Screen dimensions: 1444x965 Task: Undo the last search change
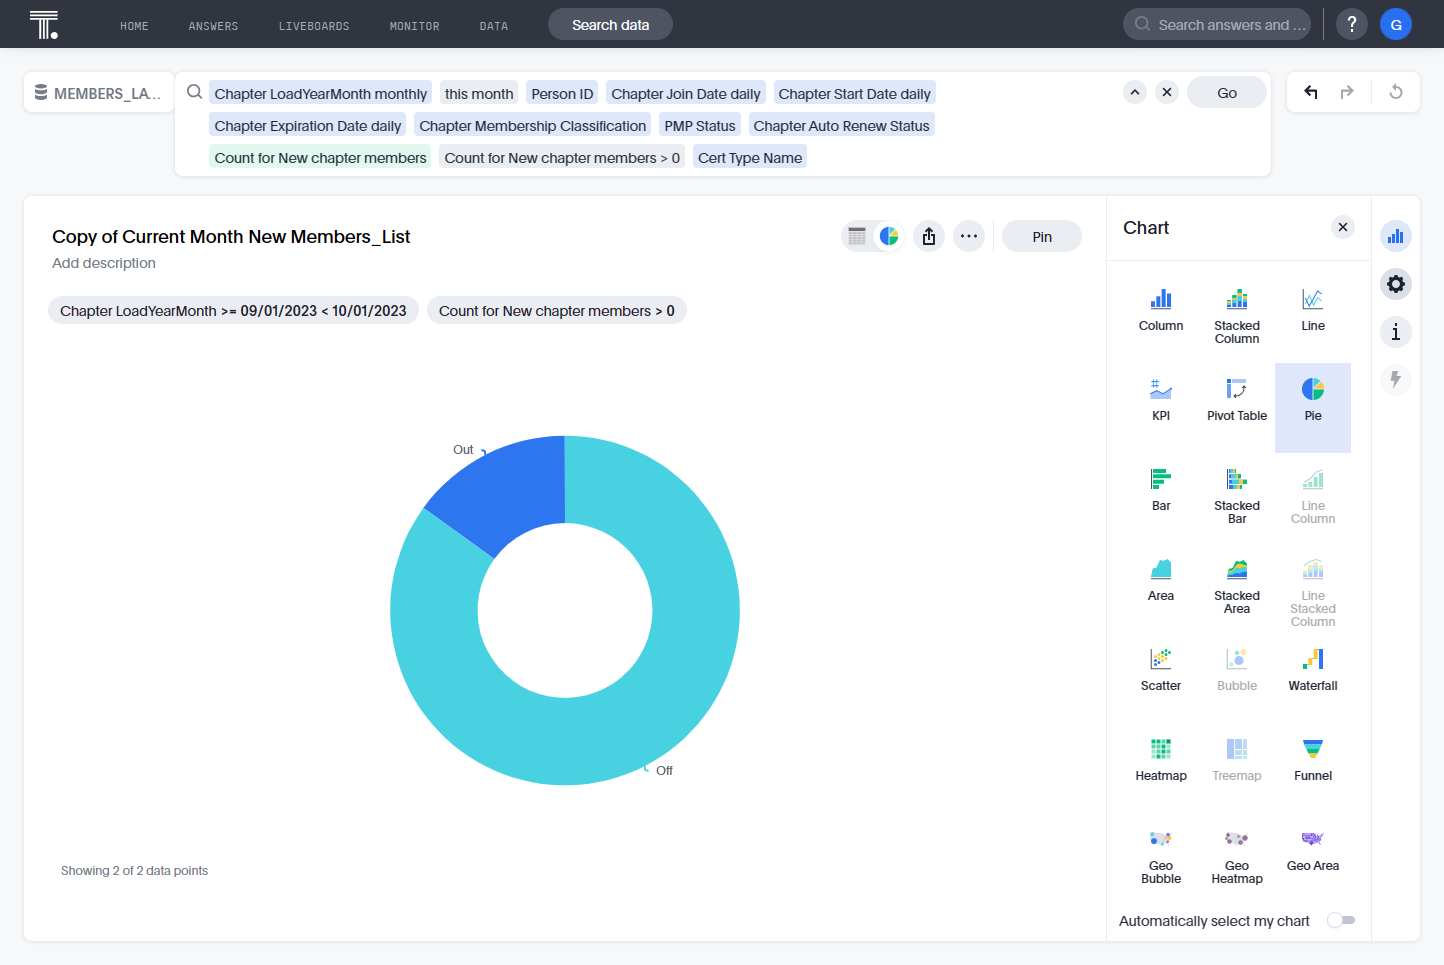pyautogui.click(x=1311, y=92)
